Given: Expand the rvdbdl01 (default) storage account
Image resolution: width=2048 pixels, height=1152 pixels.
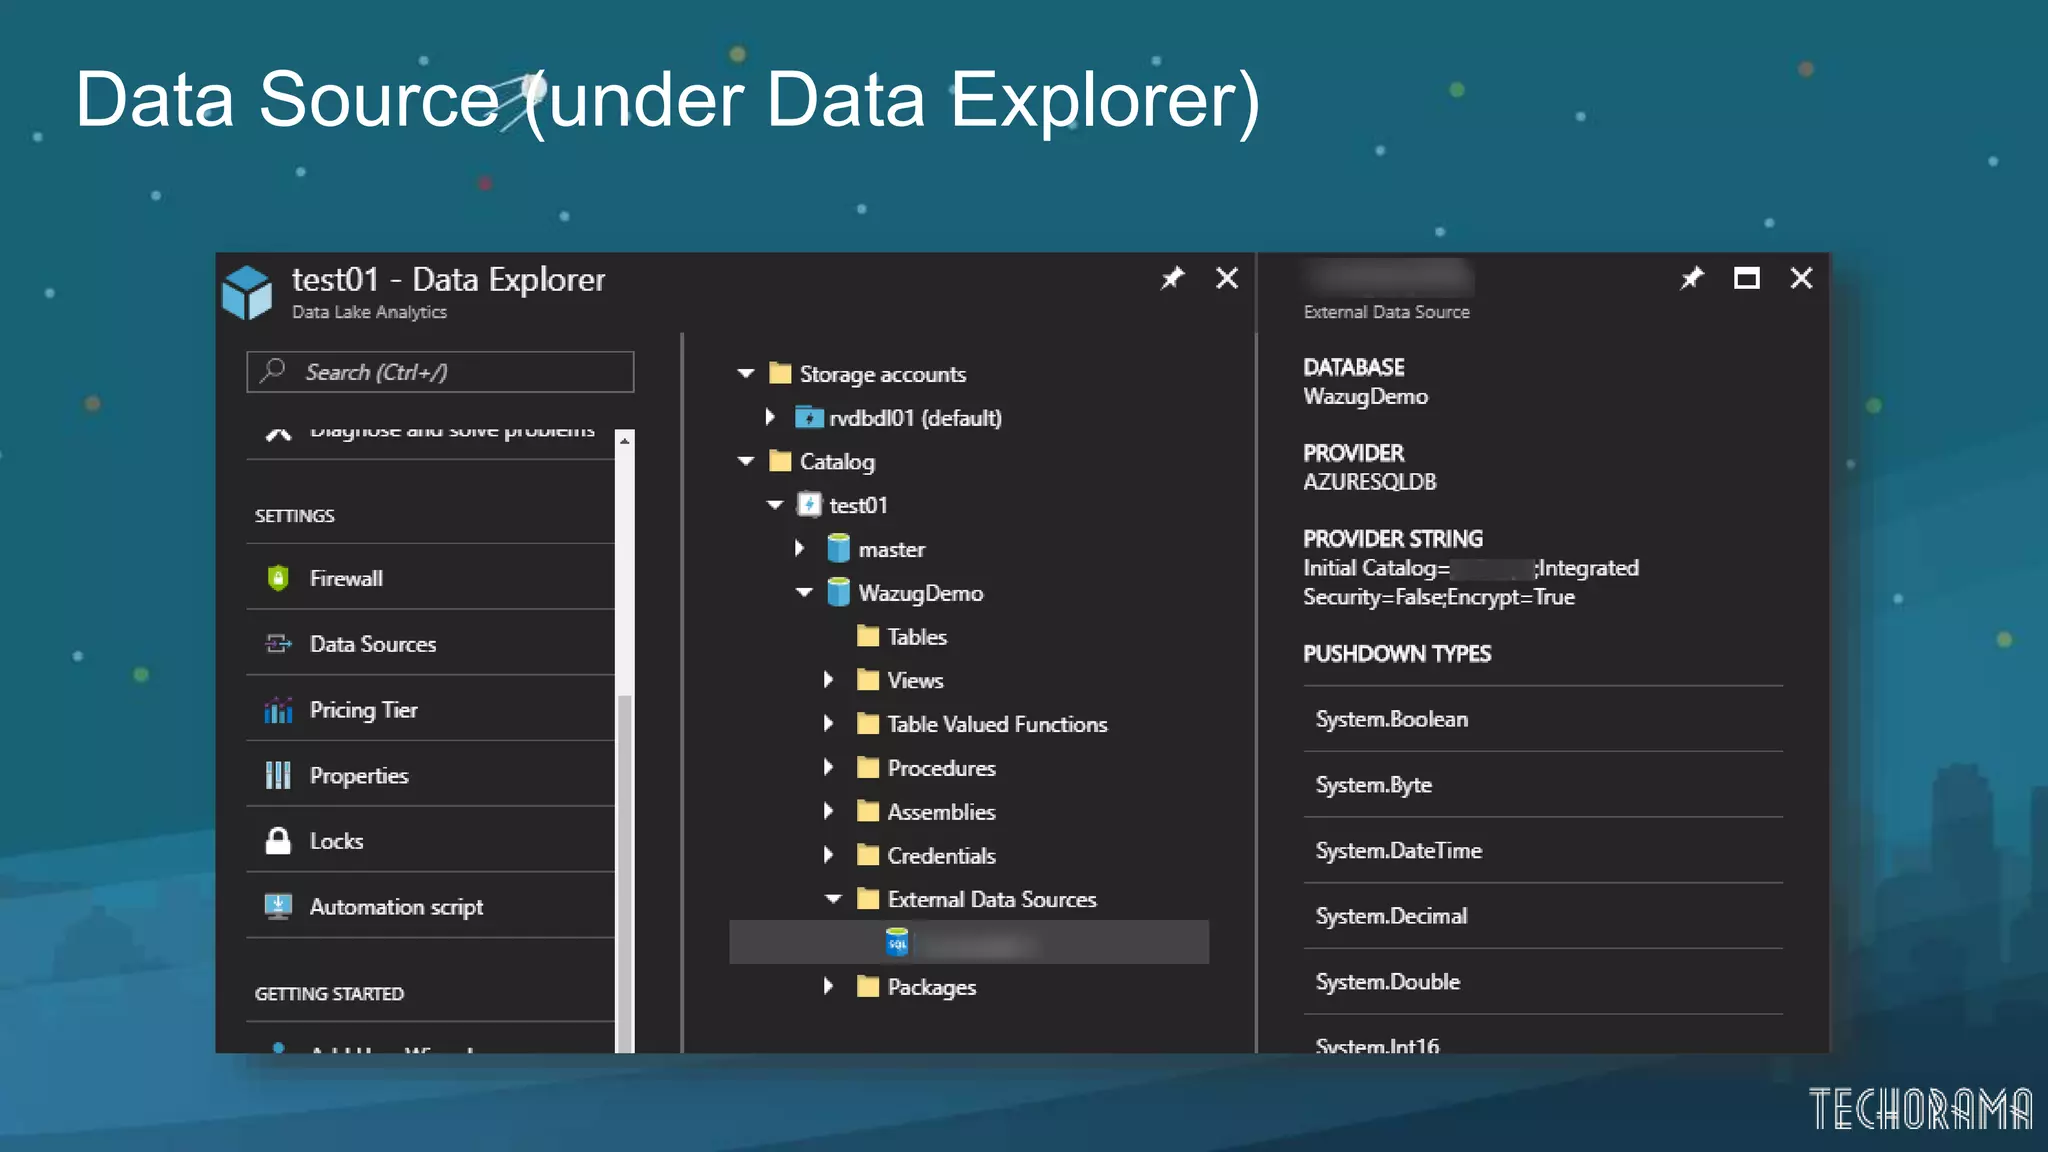Looking at the screenshot, I should point(769,417).
